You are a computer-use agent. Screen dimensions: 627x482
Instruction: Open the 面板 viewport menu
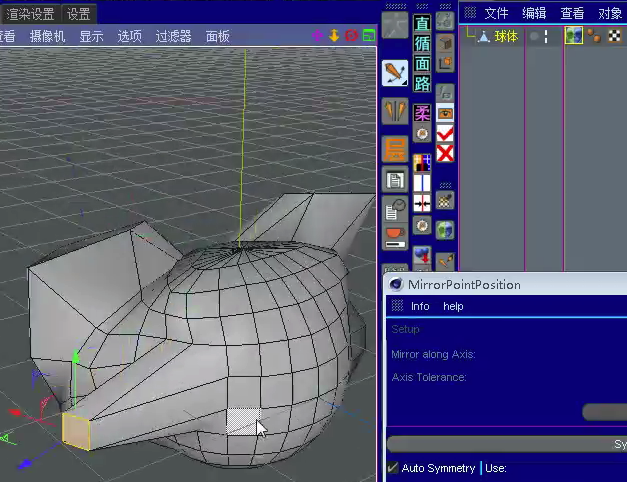pyautogui.click(x=218, y=36)
